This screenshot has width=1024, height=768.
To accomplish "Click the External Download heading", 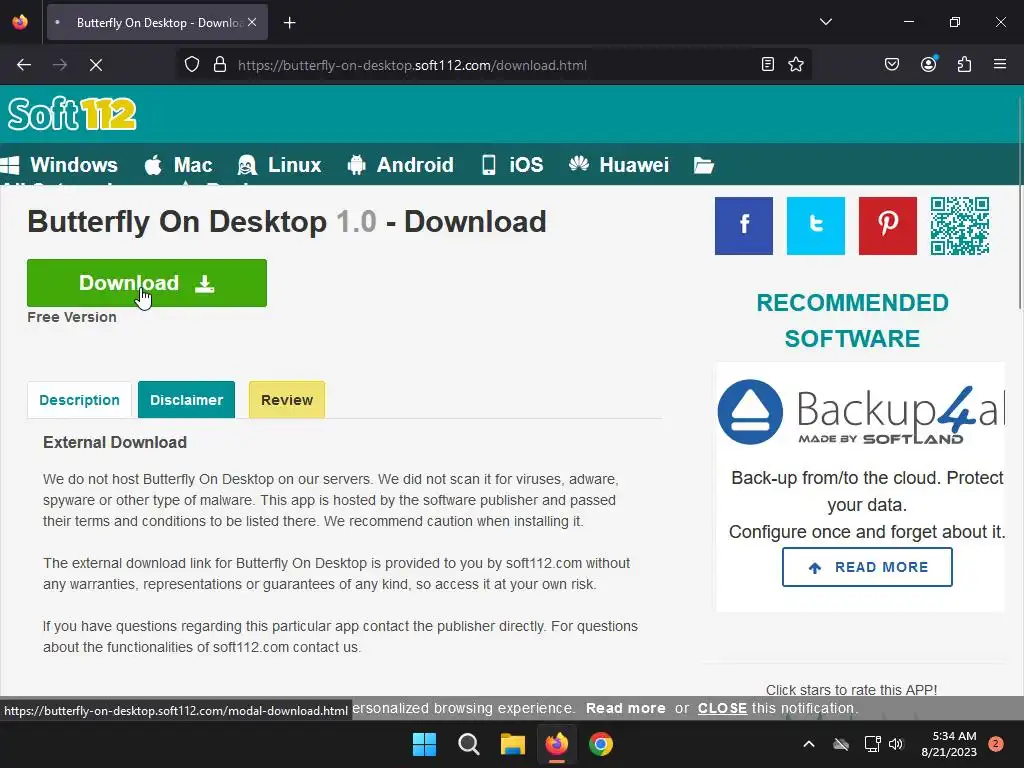I will pyautogui.click(x=115, y=442).
